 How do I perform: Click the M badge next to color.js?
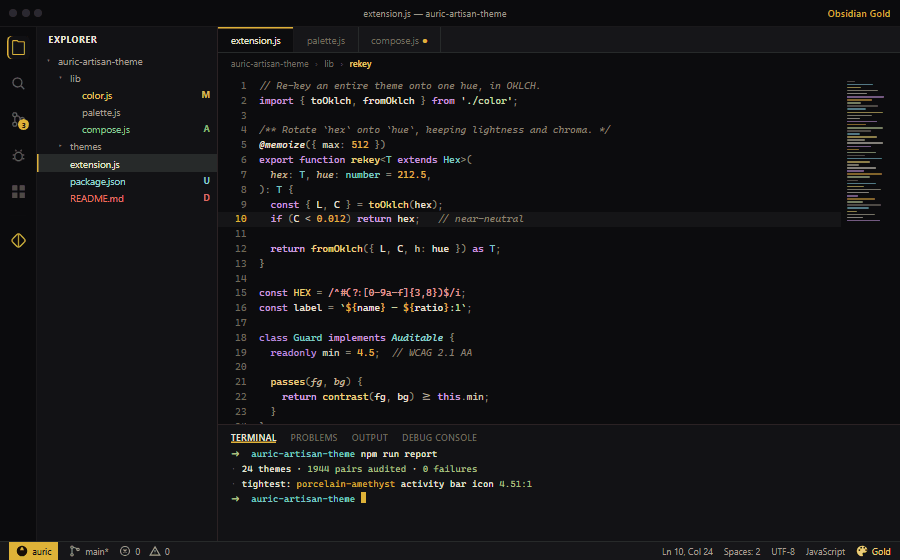205,95
